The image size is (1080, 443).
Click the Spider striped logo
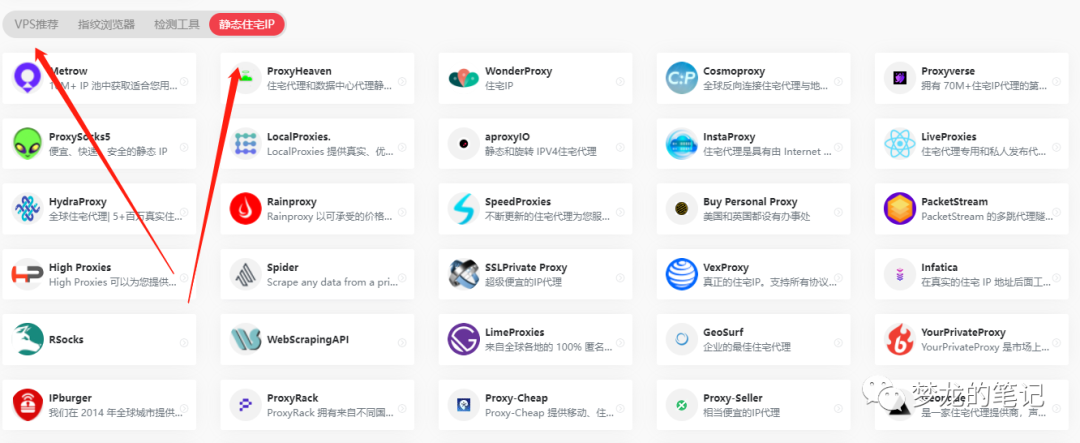pos(246,274)
